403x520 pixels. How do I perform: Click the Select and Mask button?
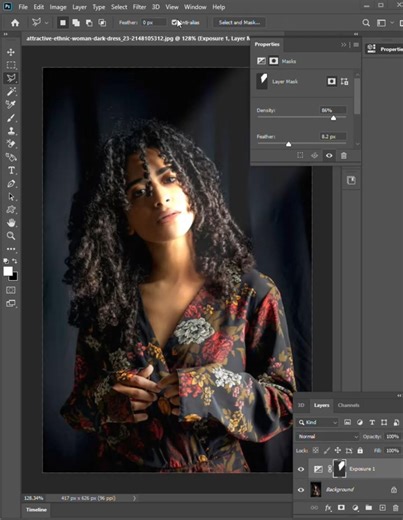239,22
